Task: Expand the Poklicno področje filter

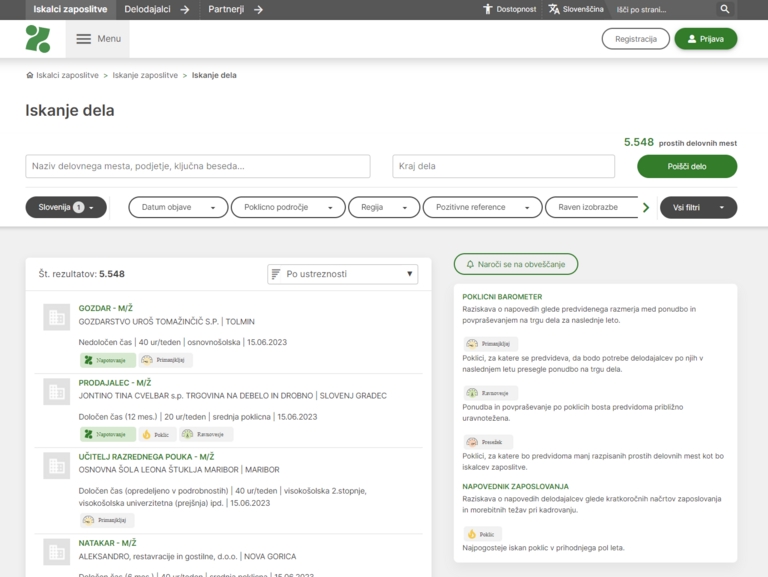Action: click(288, 207)
